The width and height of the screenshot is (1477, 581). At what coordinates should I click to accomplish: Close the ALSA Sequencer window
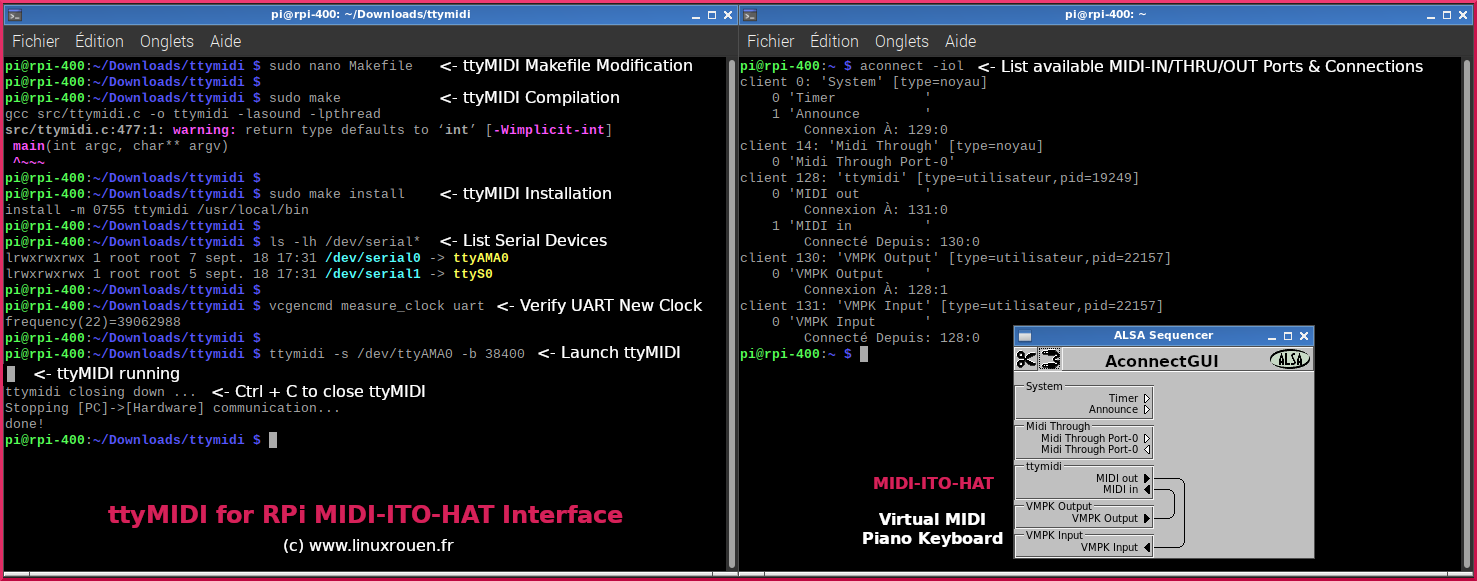click(1304, 336)
